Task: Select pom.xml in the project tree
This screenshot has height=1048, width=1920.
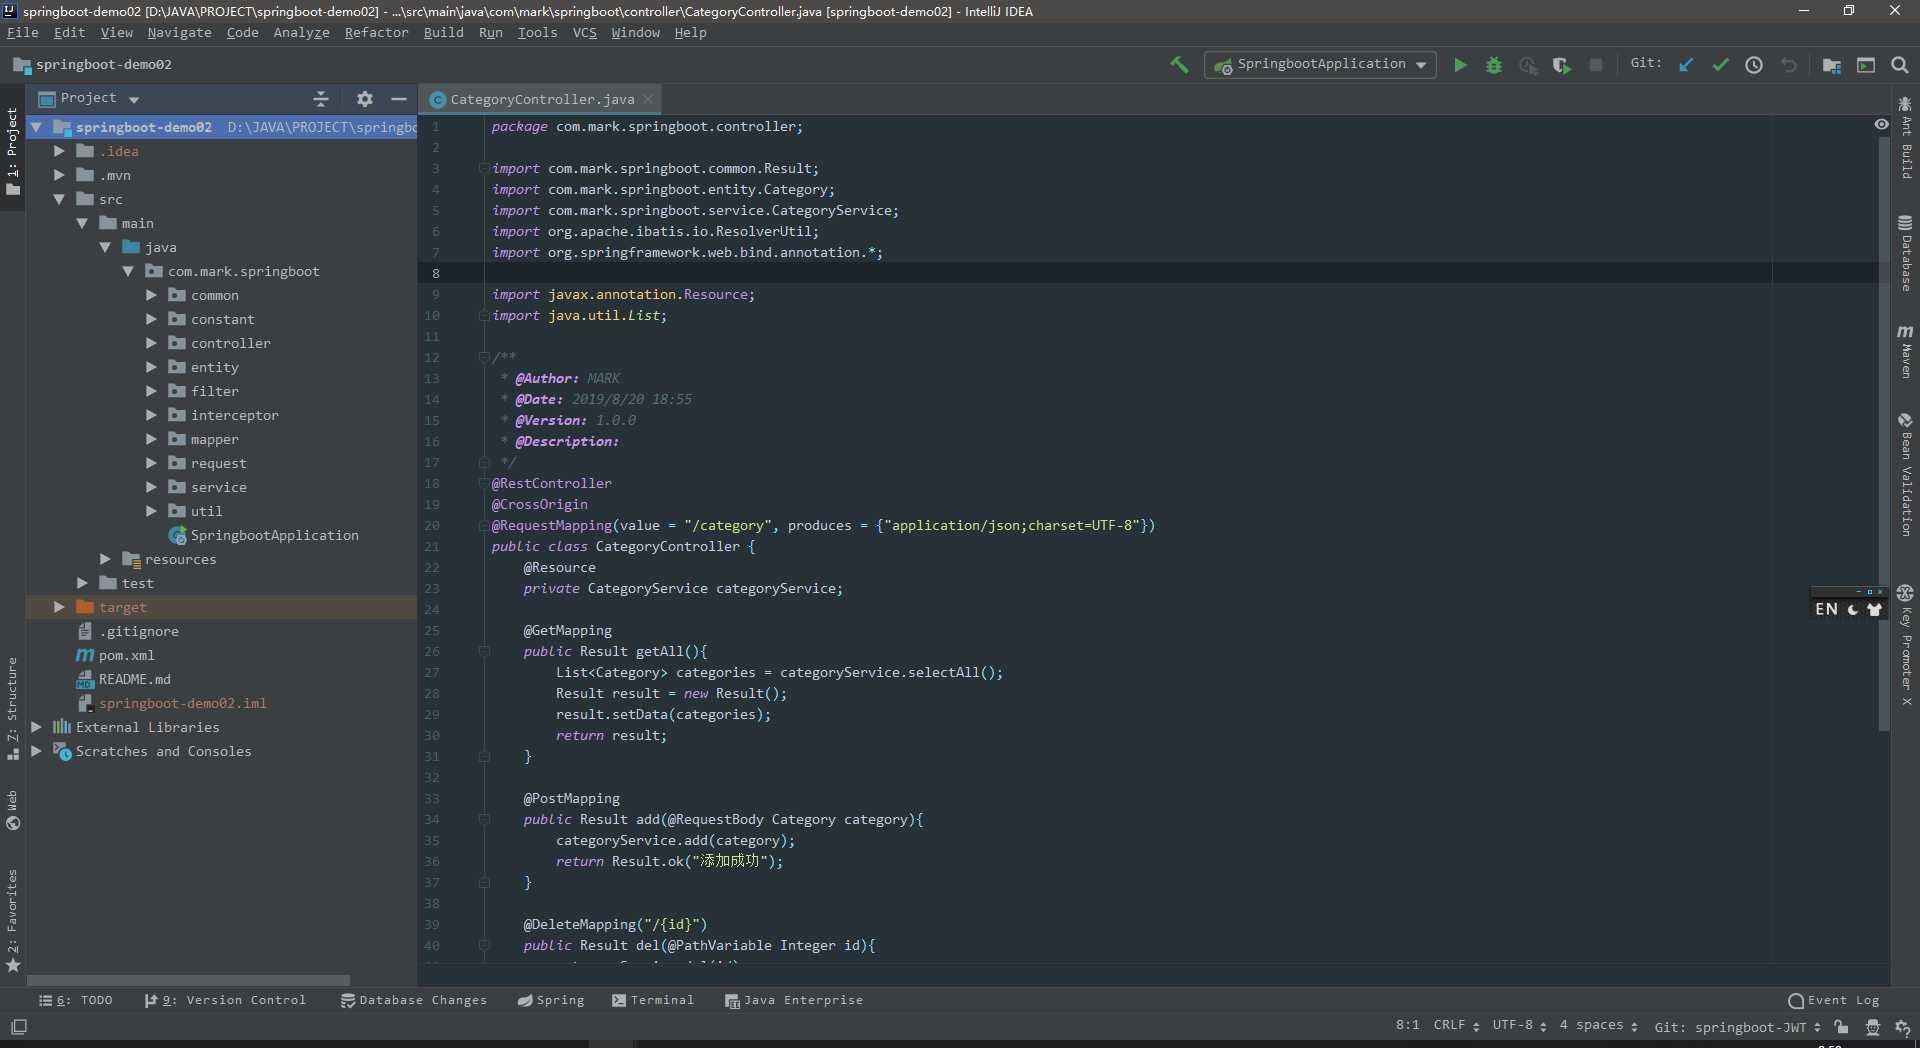Action: (126, 655)
